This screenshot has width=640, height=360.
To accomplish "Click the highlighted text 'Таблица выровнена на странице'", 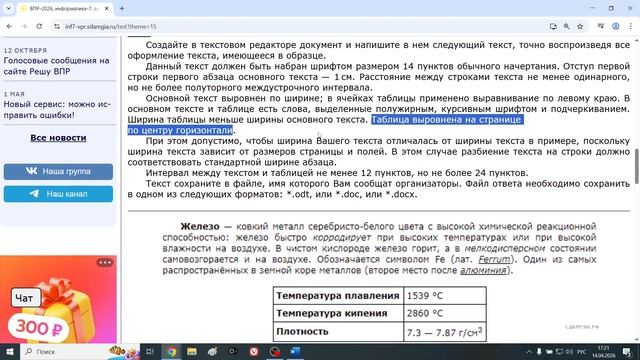I will click(x=447, y=120).
